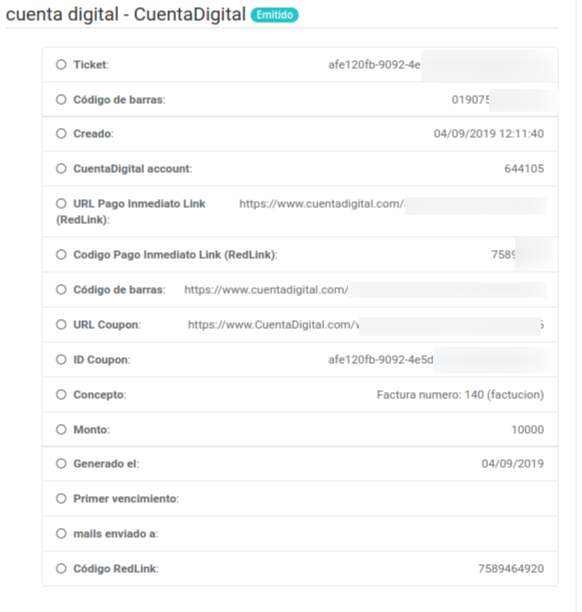Click the Emitido status badge
This screenshot has height=612, width=582.
(x=274, y=15)
